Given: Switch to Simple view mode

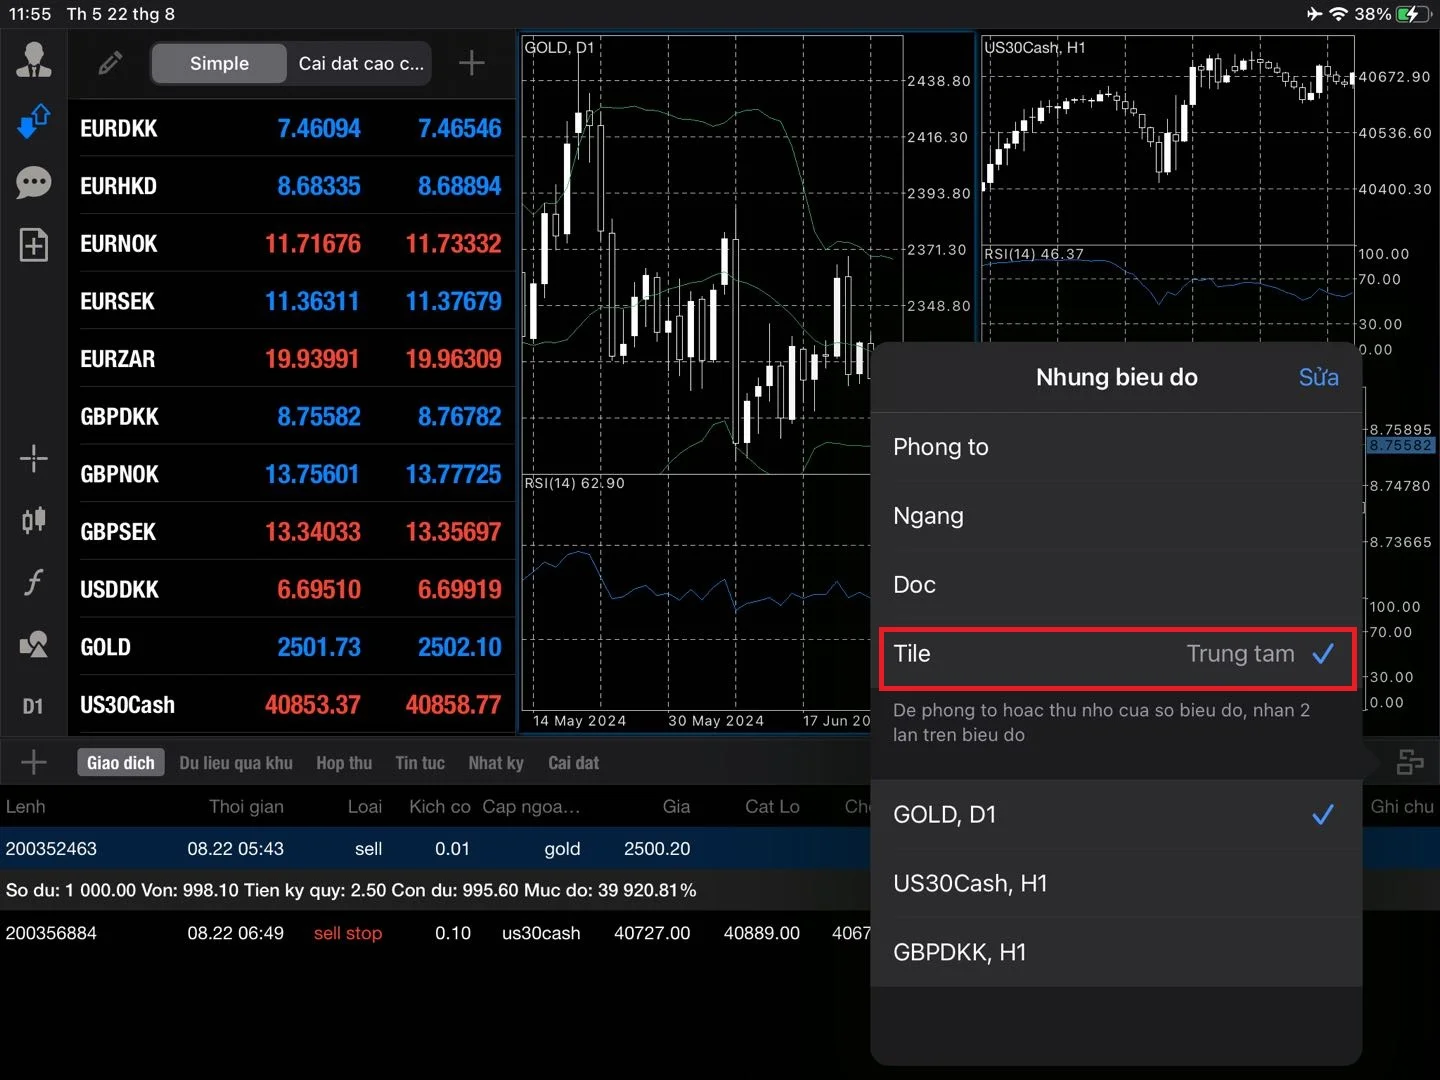Looking at the screenshot, I should tap(219, 63).
